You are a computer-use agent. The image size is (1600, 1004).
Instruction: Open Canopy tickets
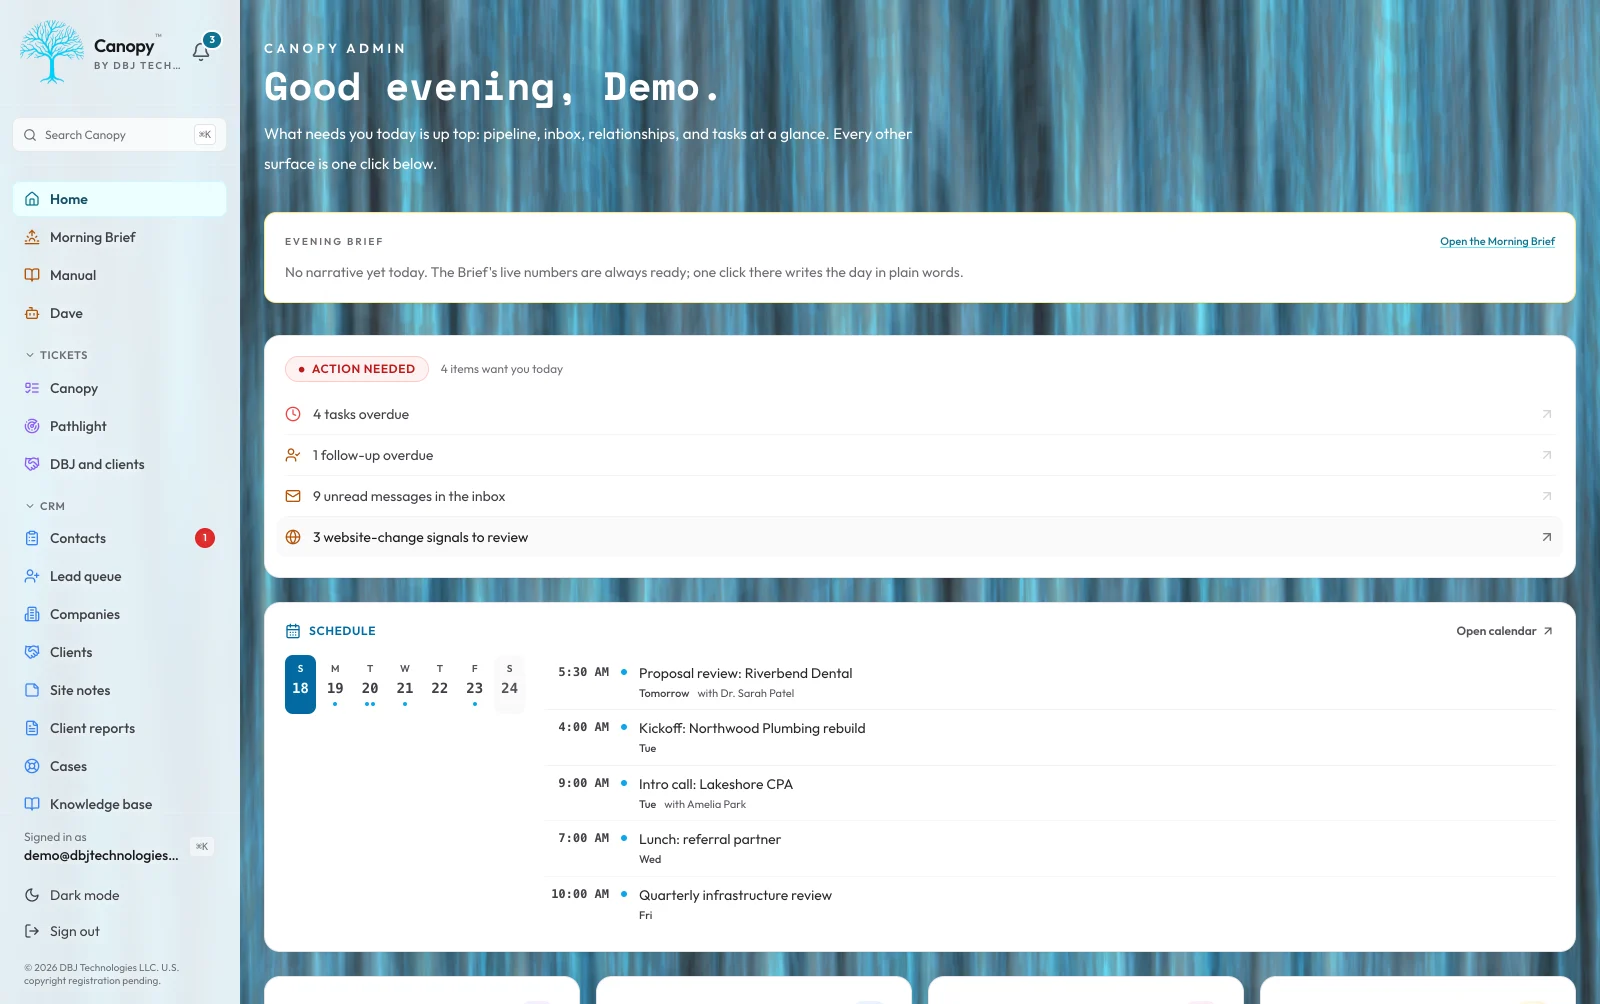click(x=120, y=388)
